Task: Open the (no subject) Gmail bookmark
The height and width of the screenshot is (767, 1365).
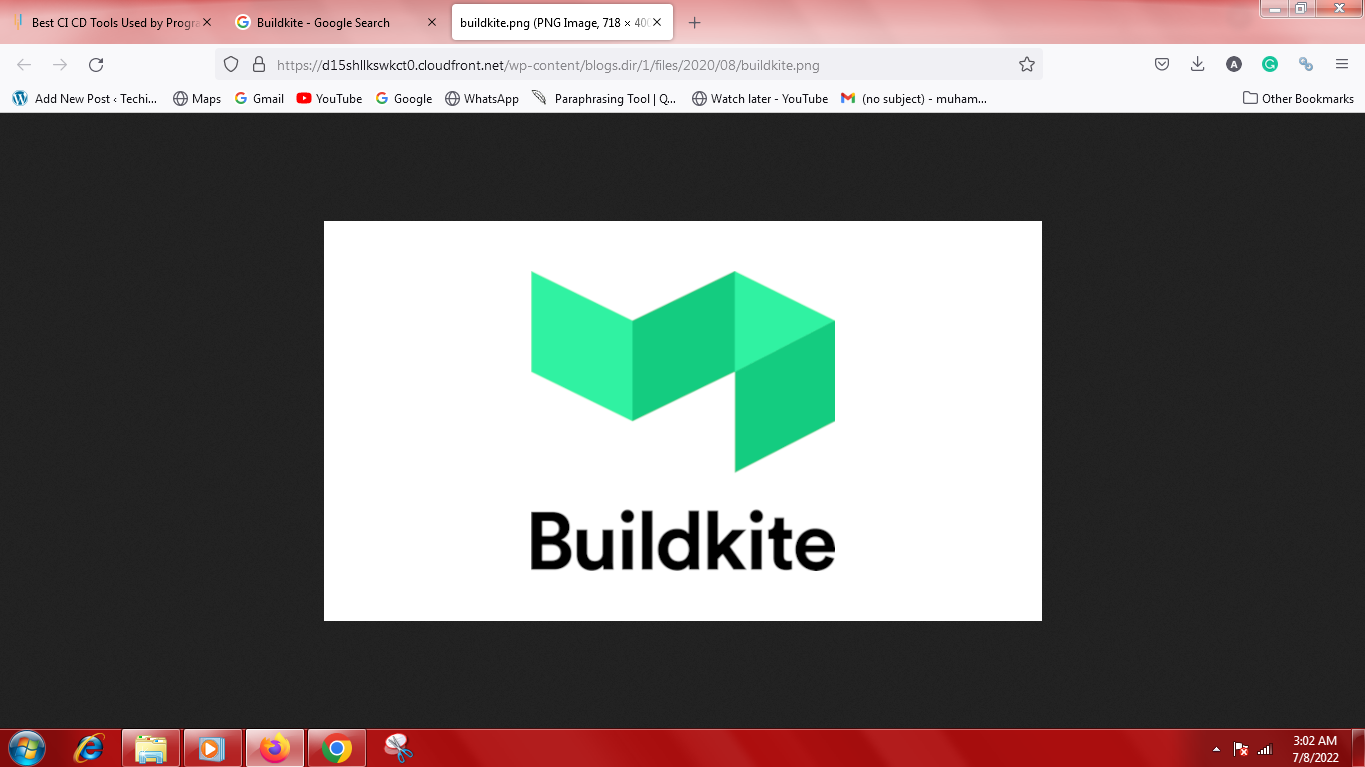Action: (x=914, y=99)
